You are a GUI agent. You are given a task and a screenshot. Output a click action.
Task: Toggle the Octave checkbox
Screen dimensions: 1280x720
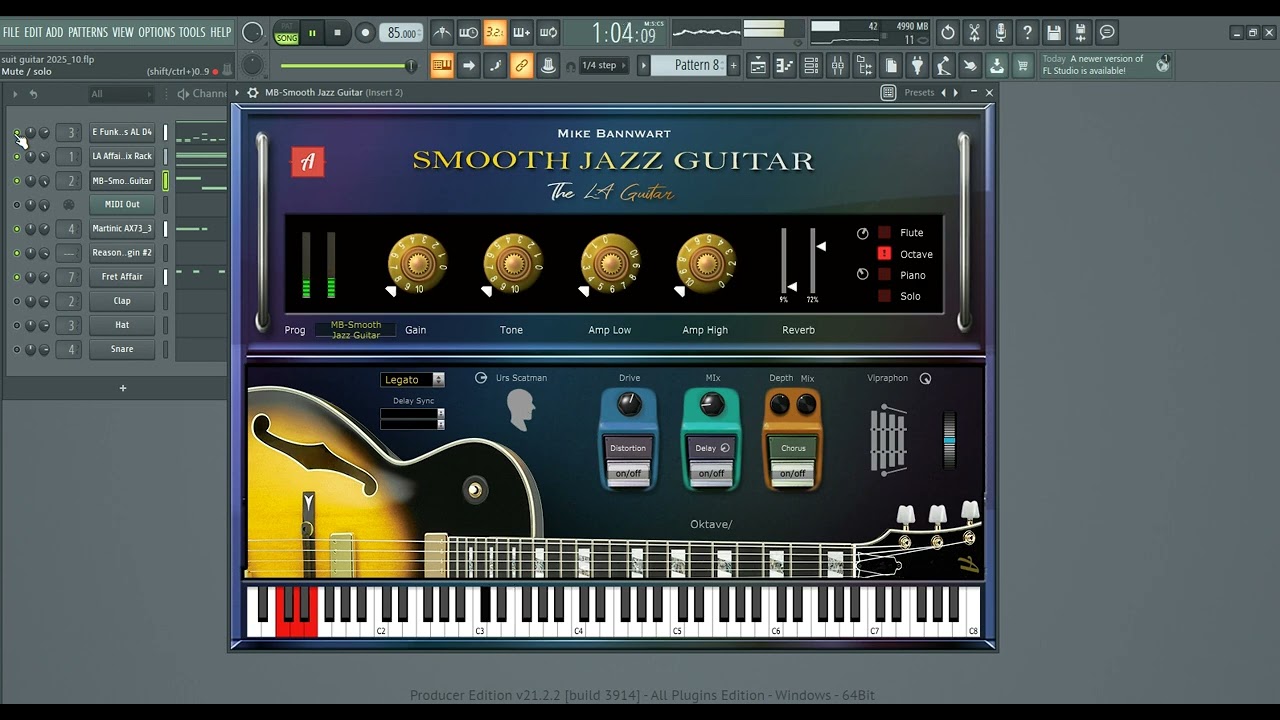pos(884,254)
